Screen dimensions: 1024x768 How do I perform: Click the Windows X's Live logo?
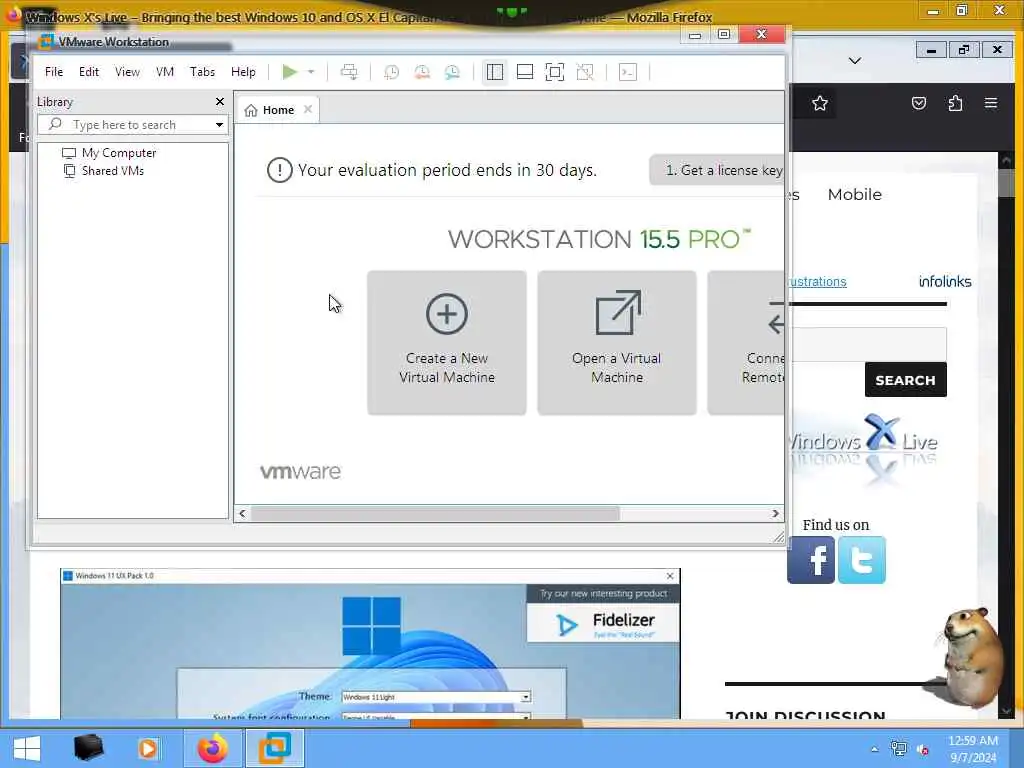click(x=863, y=449)
